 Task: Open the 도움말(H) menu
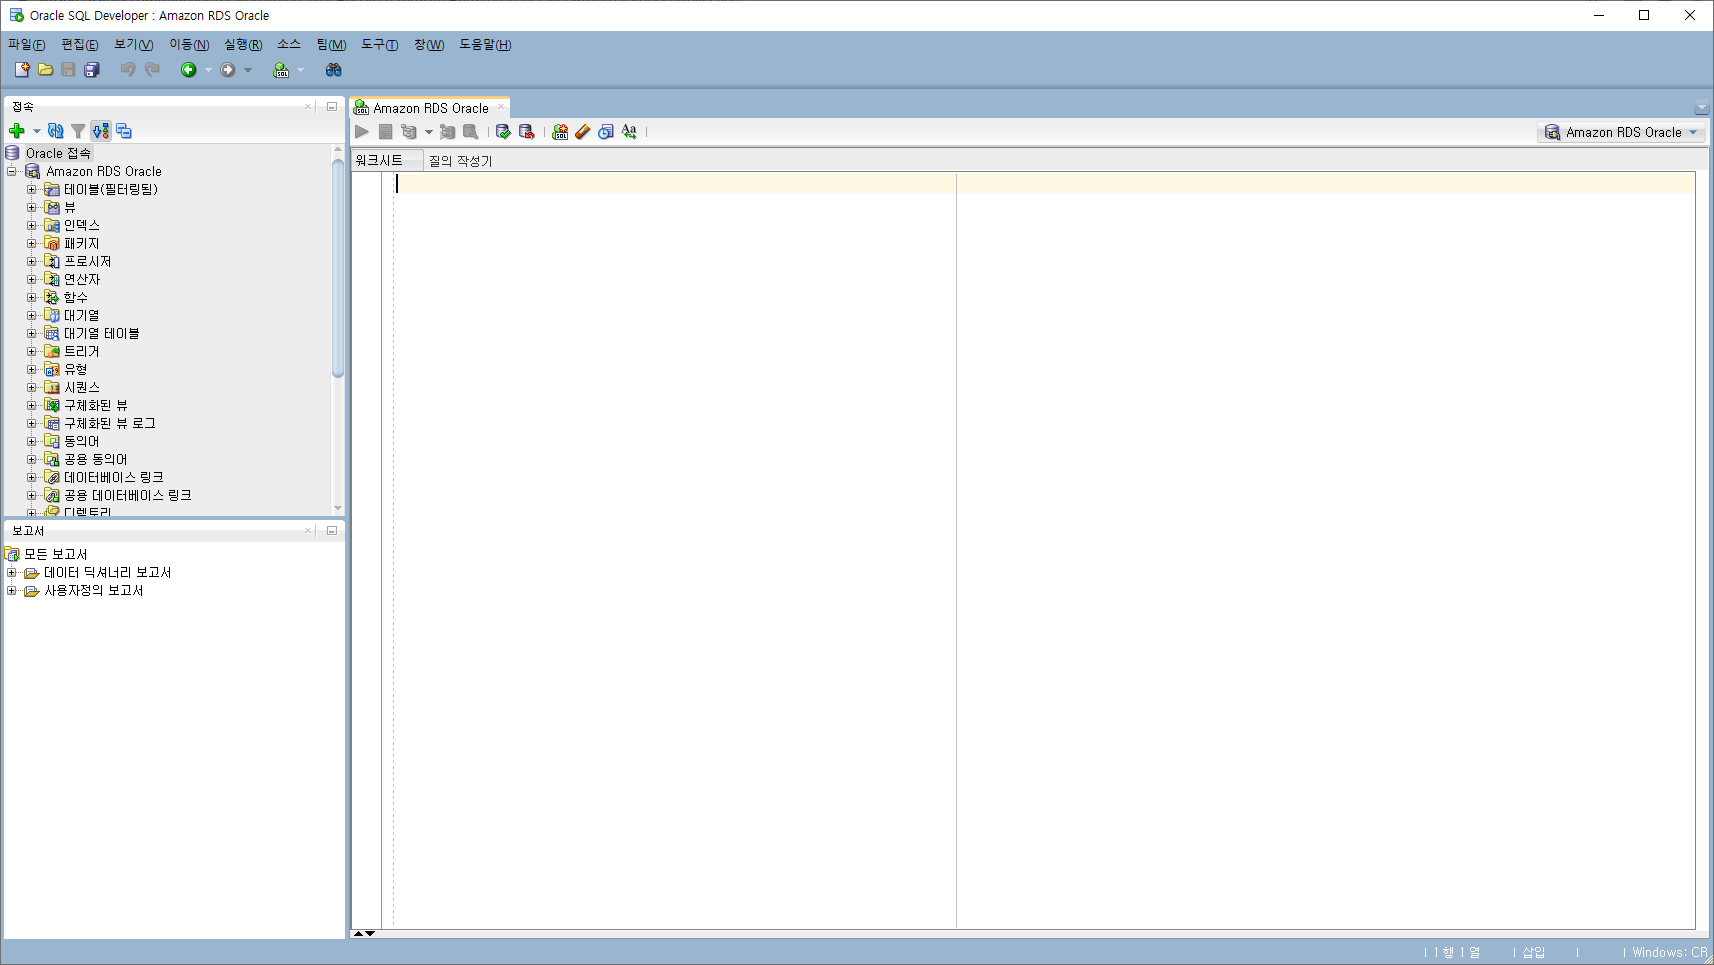[485, 45]
